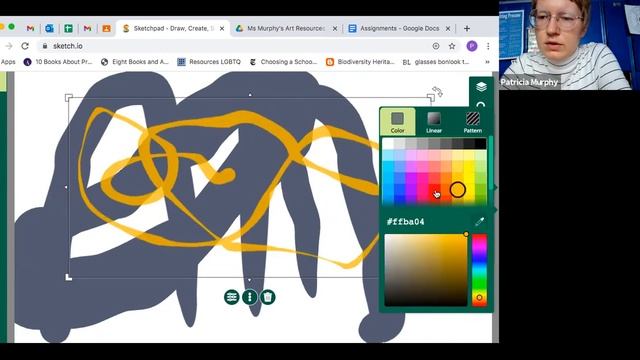Screen dimensions: 640x360
Task: Pick the circled orange swatch
Action: (458, 189)
